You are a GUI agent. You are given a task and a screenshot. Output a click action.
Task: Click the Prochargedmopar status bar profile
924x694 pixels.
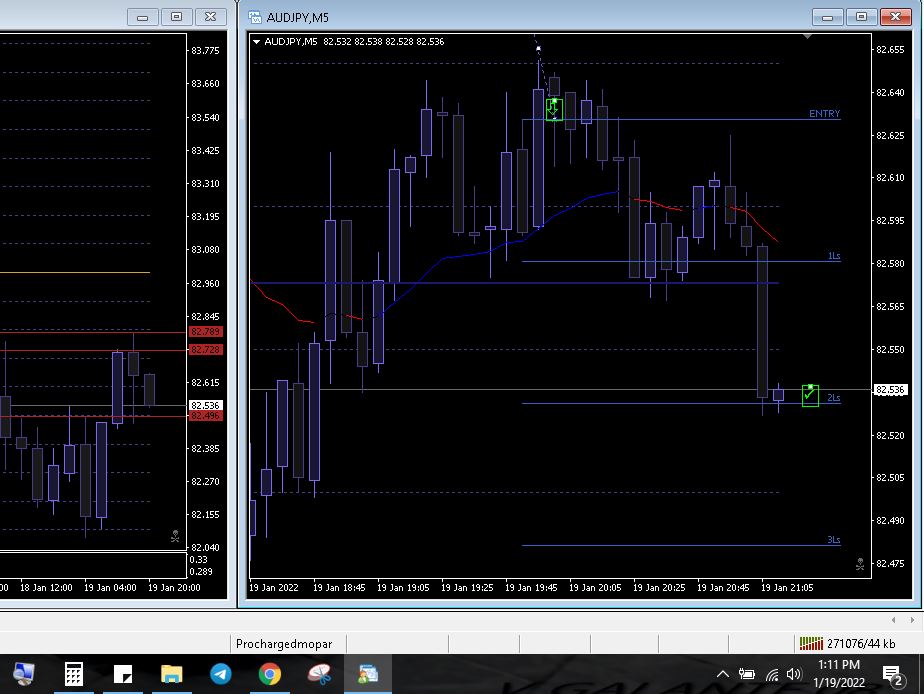click(284, 644)
